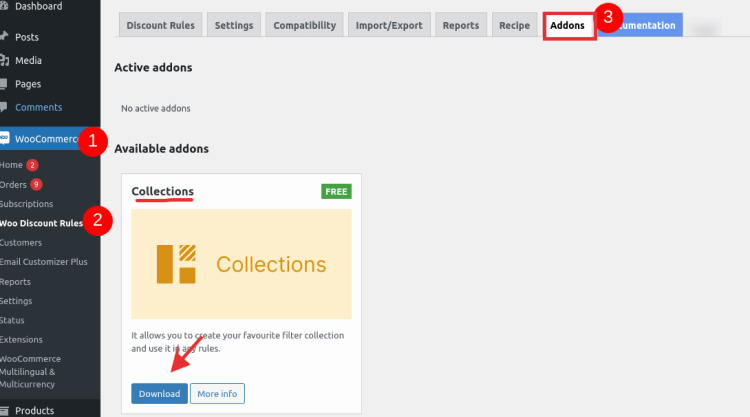
Task: Select the Addons tab
Action: [568, 25]
